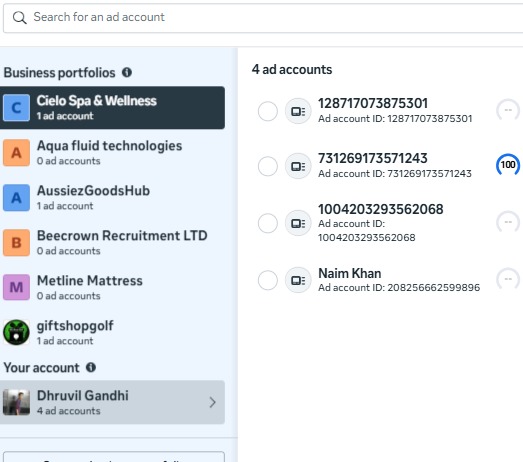Focus the Search for an ad account field
The height and width of the screenshot is (462, 523).
(263, 18)
